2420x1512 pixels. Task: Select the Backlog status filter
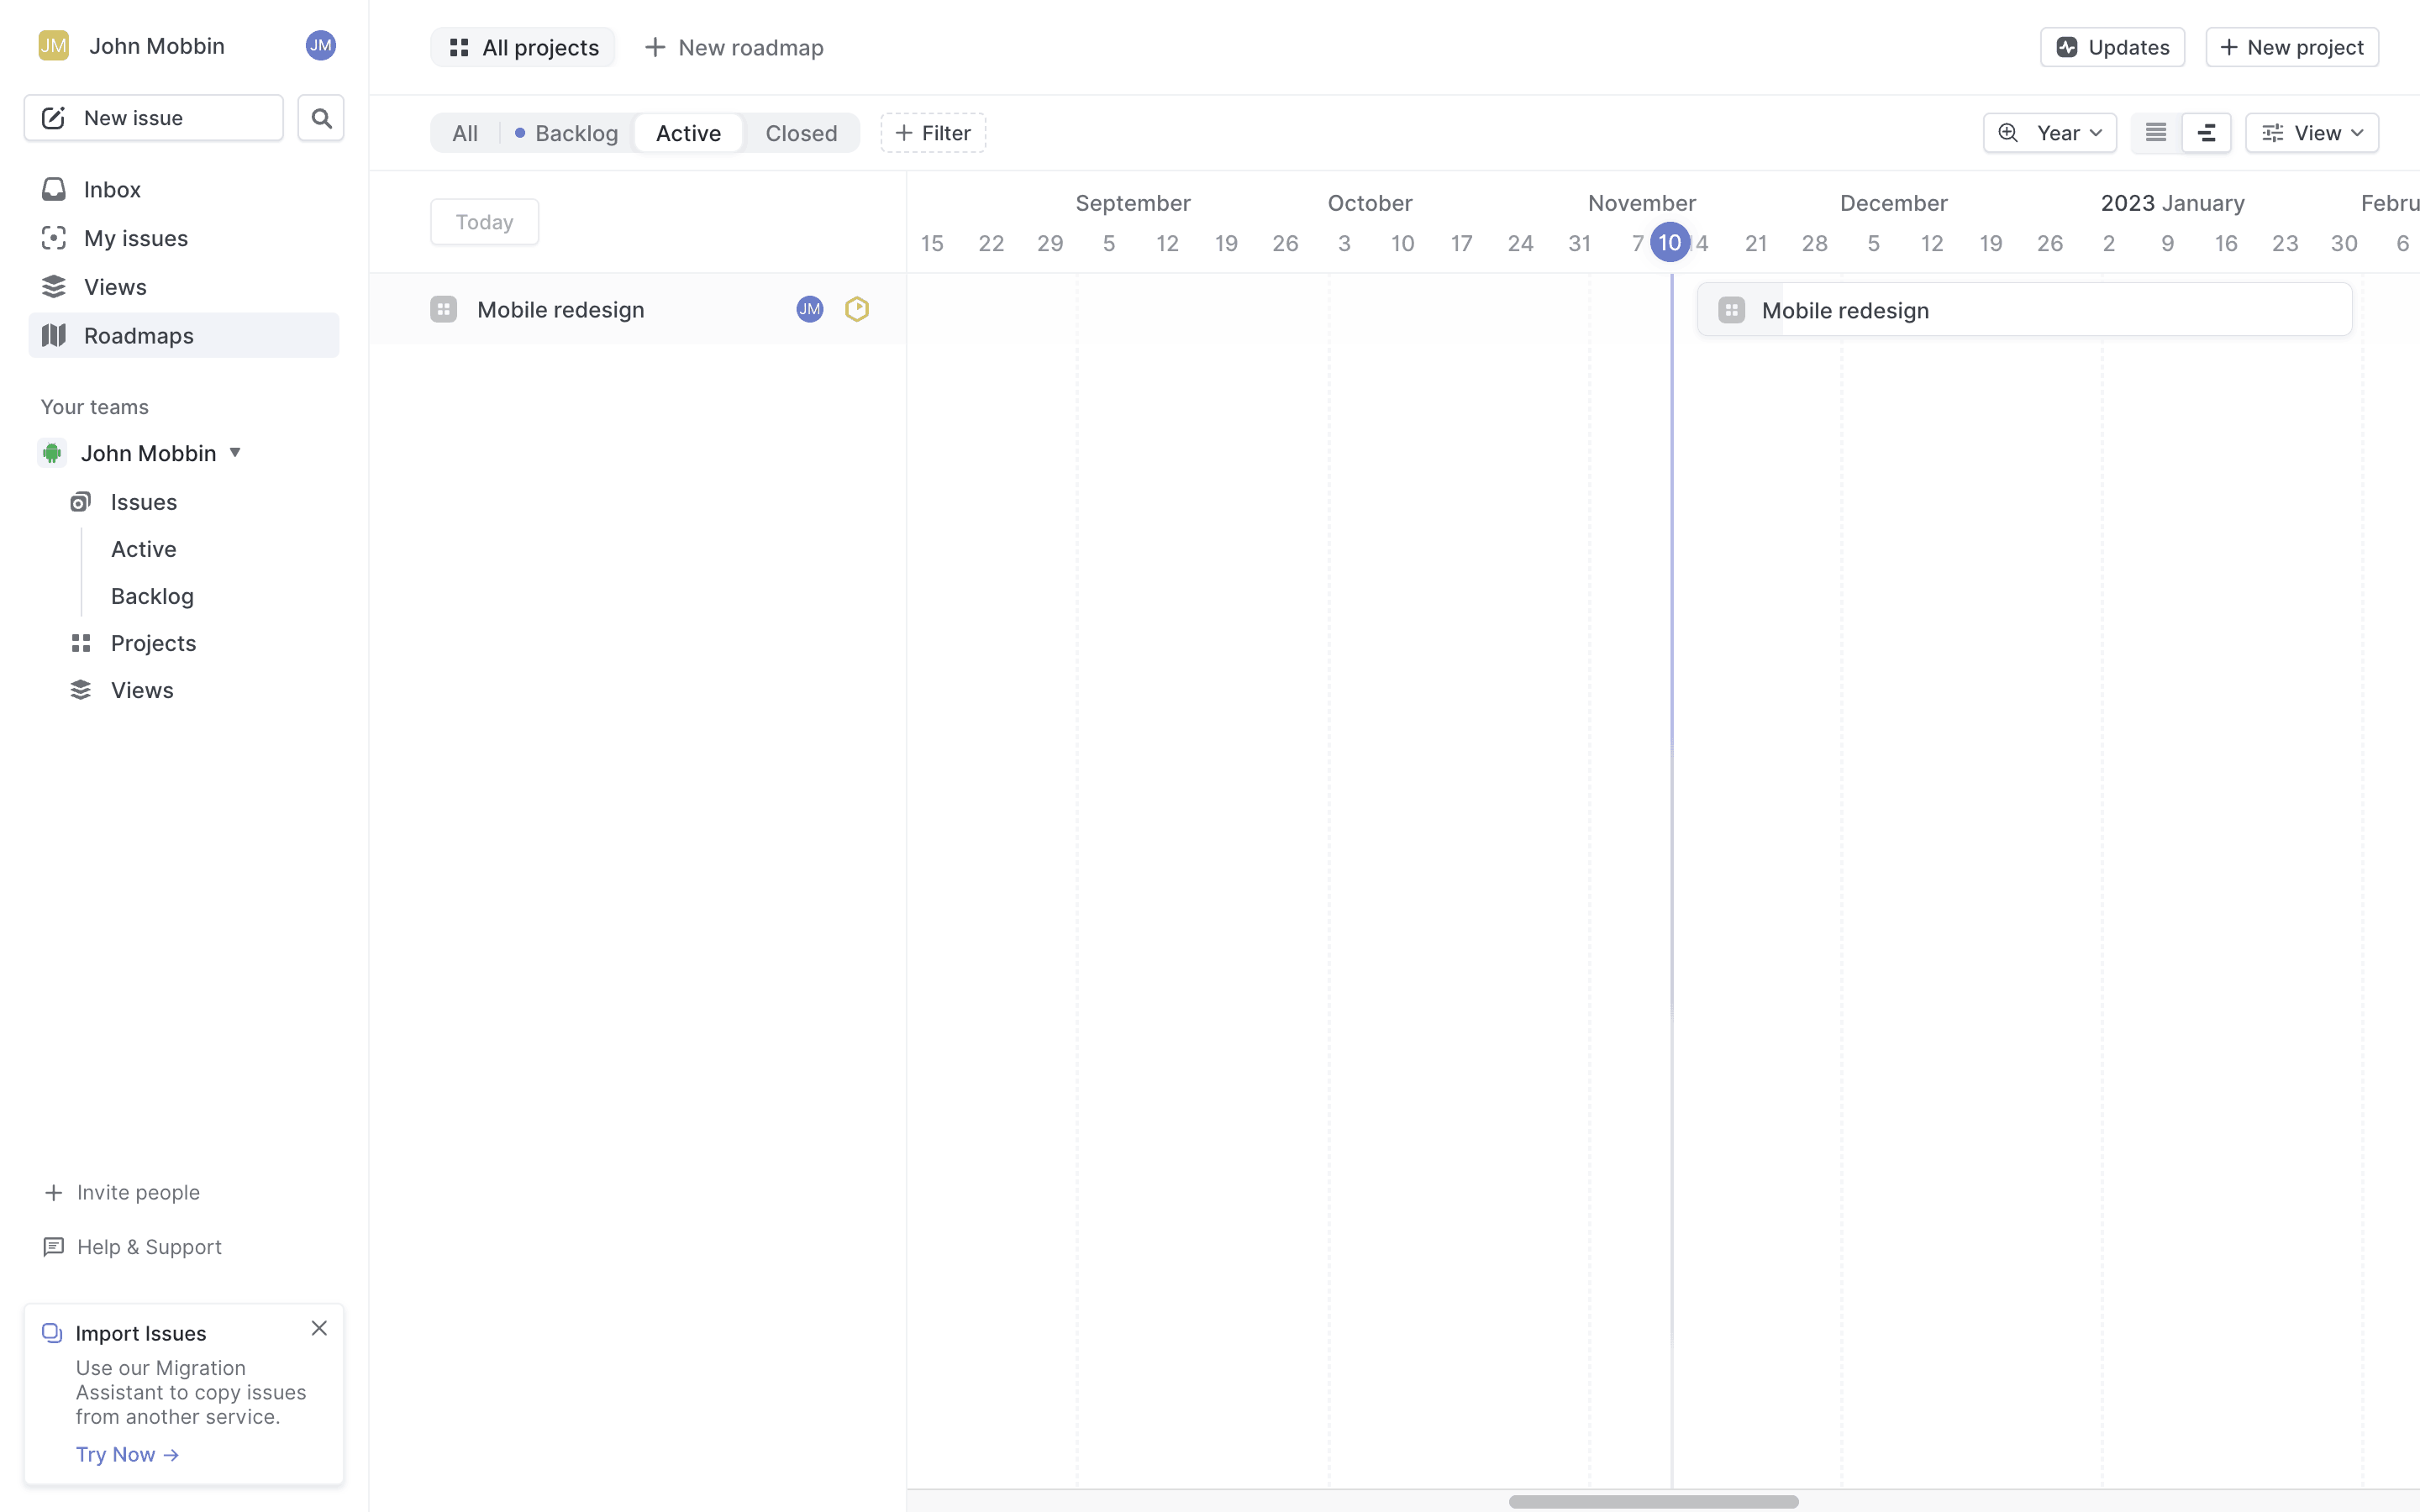[566, 133]
